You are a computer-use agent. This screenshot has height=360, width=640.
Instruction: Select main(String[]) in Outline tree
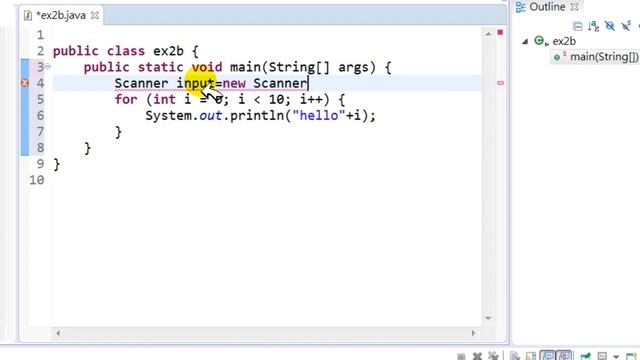click(x=604, y=57)
